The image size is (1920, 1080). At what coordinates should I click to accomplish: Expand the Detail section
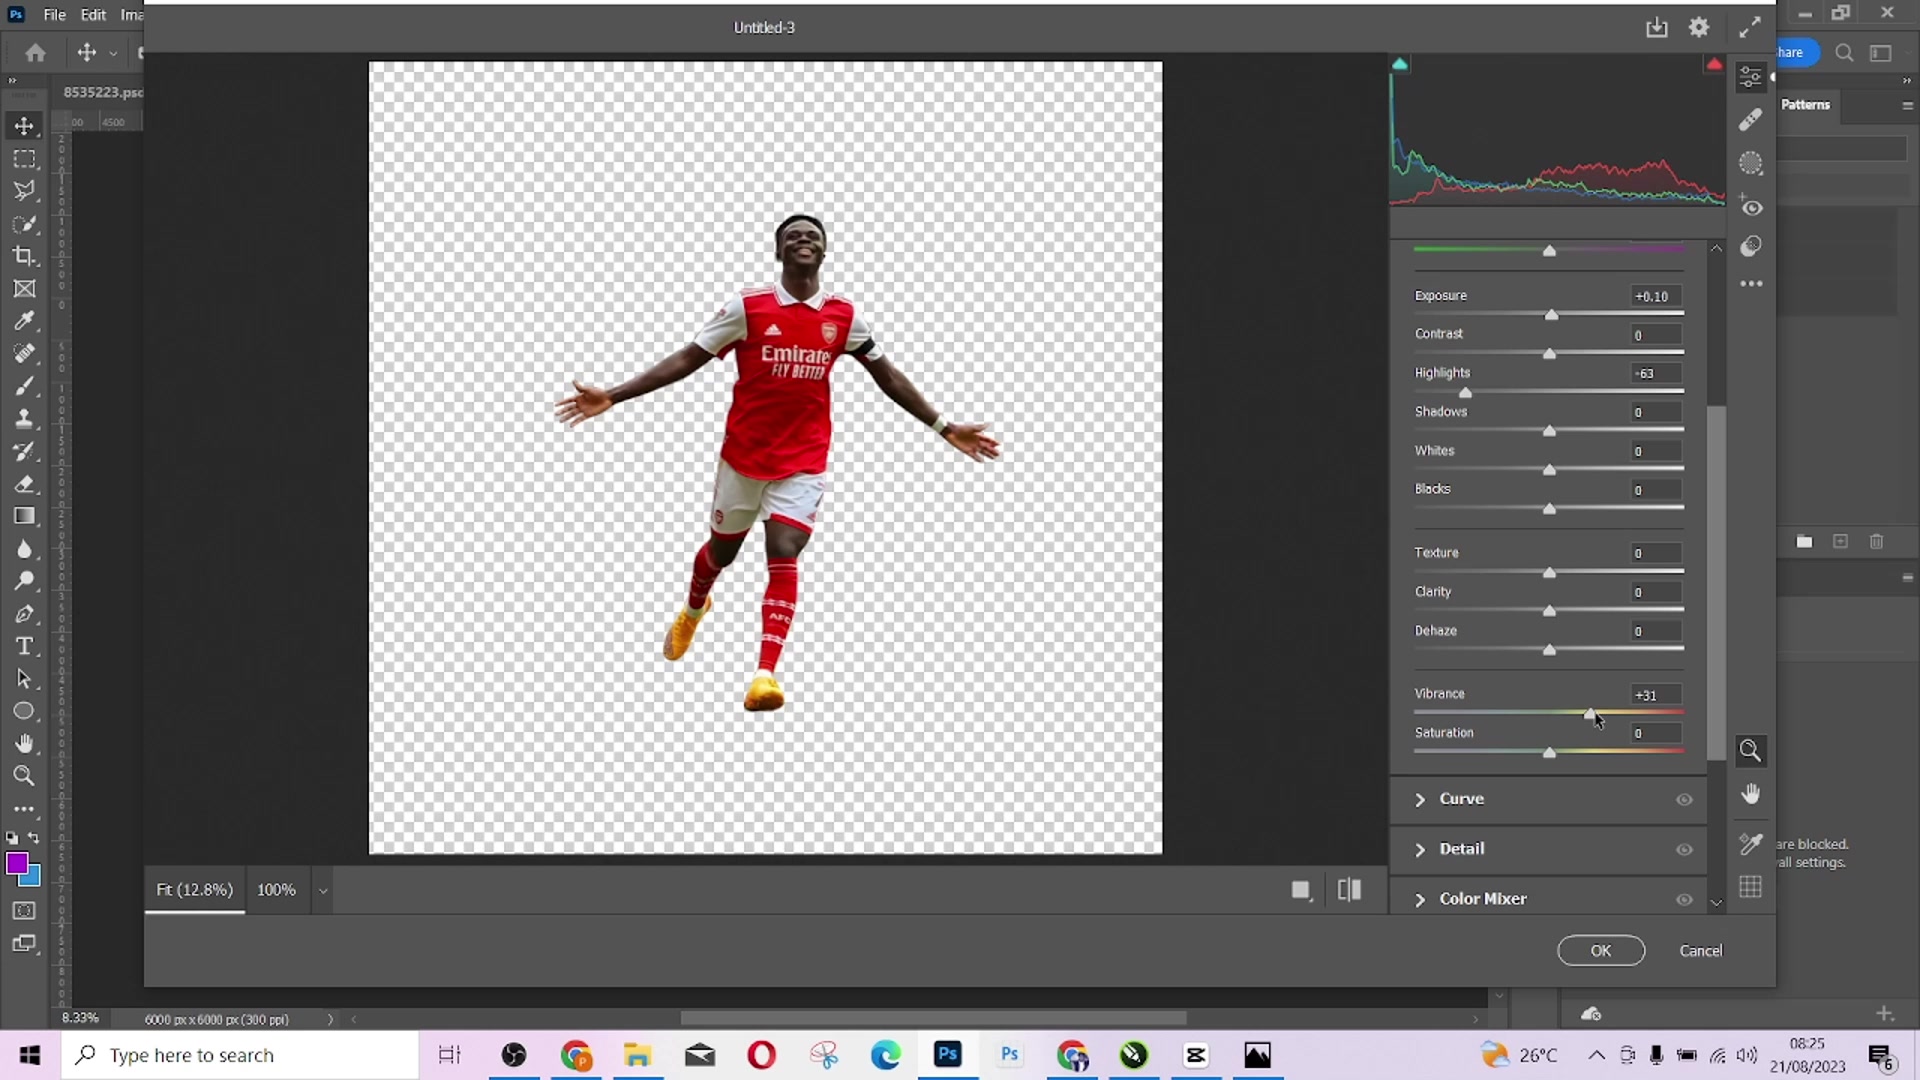(1420, 850)
